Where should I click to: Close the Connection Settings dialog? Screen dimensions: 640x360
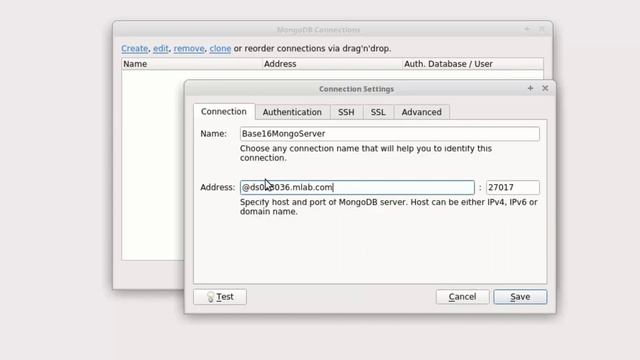545,88
